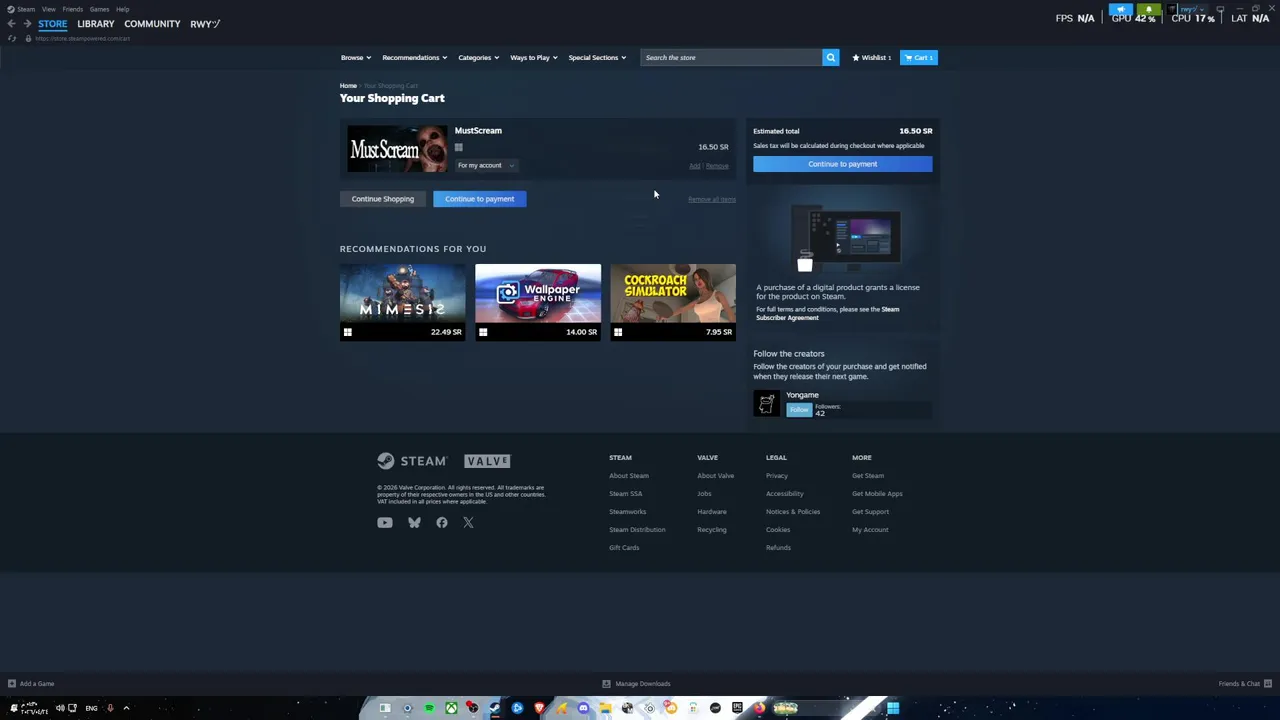Open Brave browser from the taskbar
The width and height of the screenshot is (1280, 720).
click(539, 708)
